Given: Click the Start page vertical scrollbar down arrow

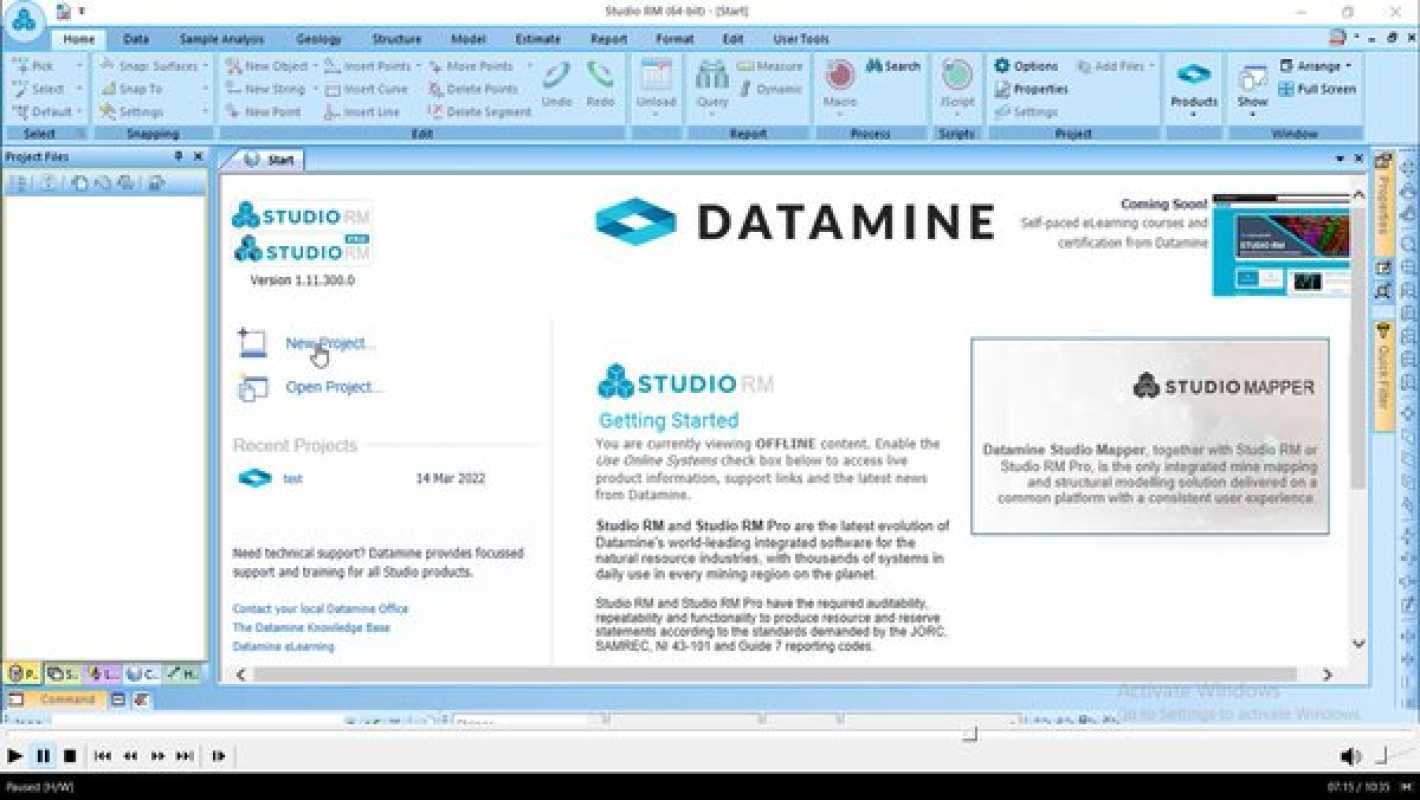Looking at the screenshot, I should point(1358,644).
